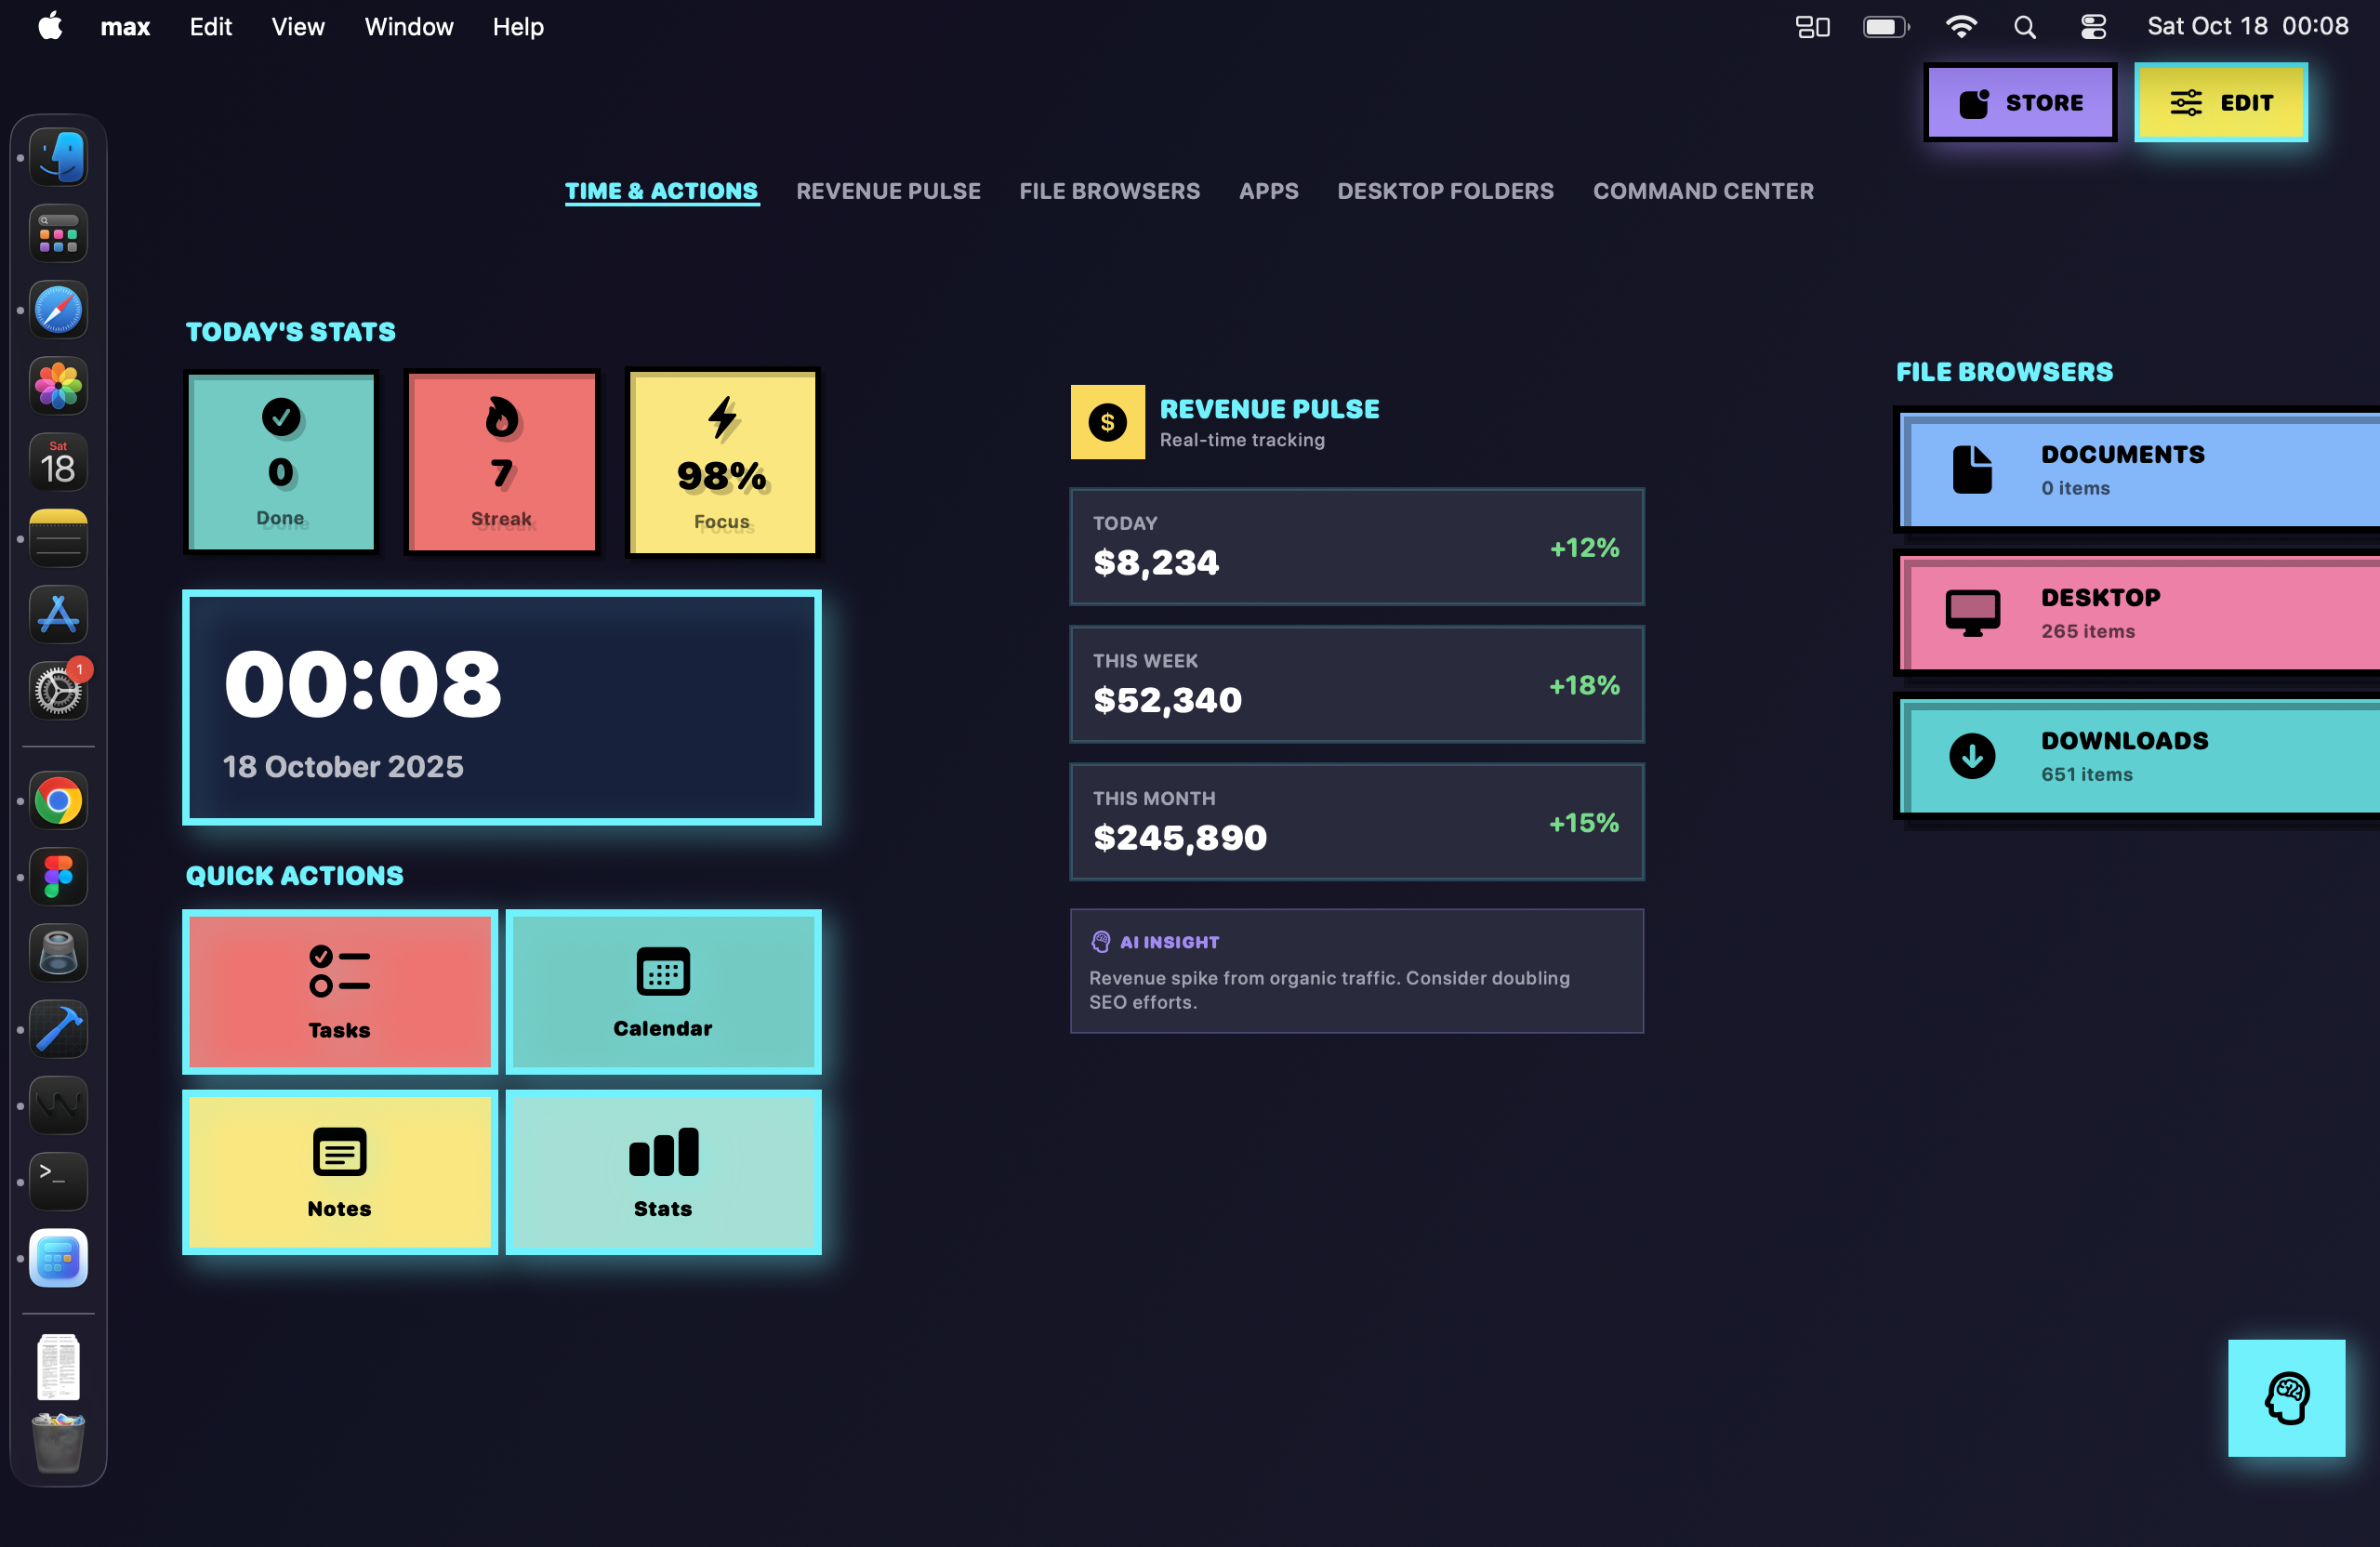Open the Notes quick action
This screenshot has width=2380, height=1547.
pyautogui.click(x=339, y=1172)
